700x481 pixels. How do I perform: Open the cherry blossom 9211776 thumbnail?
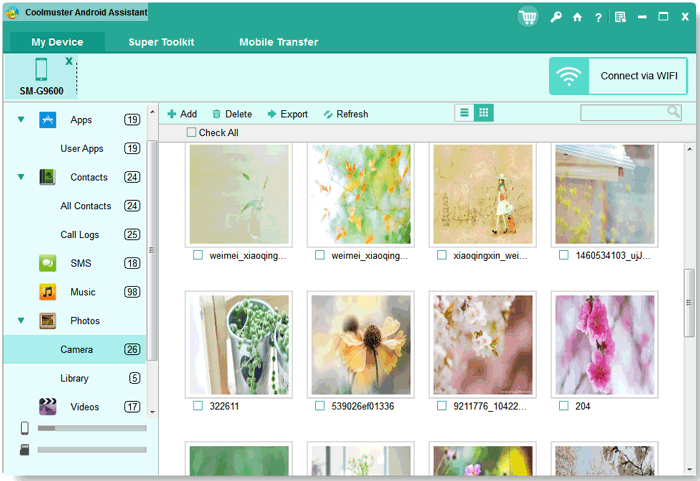click(483, 344)
